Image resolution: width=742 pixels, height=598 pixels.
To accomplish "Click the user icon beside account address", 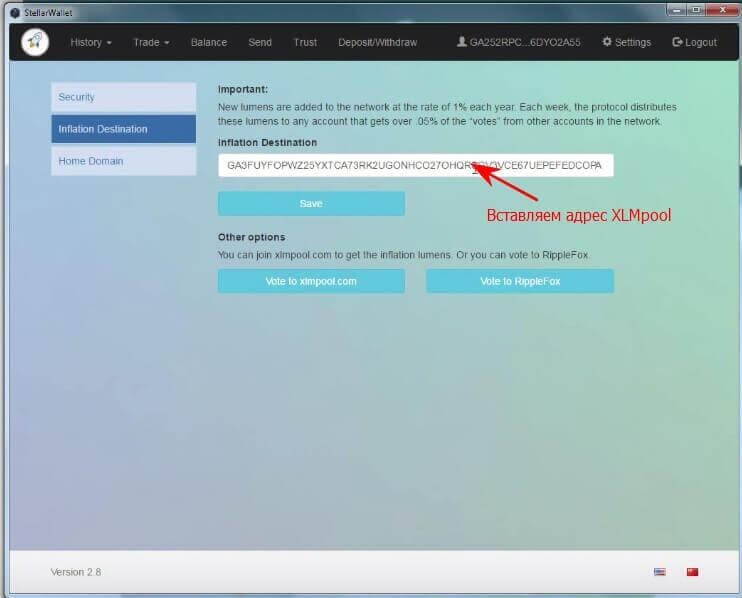I will (x=461, y=42).
